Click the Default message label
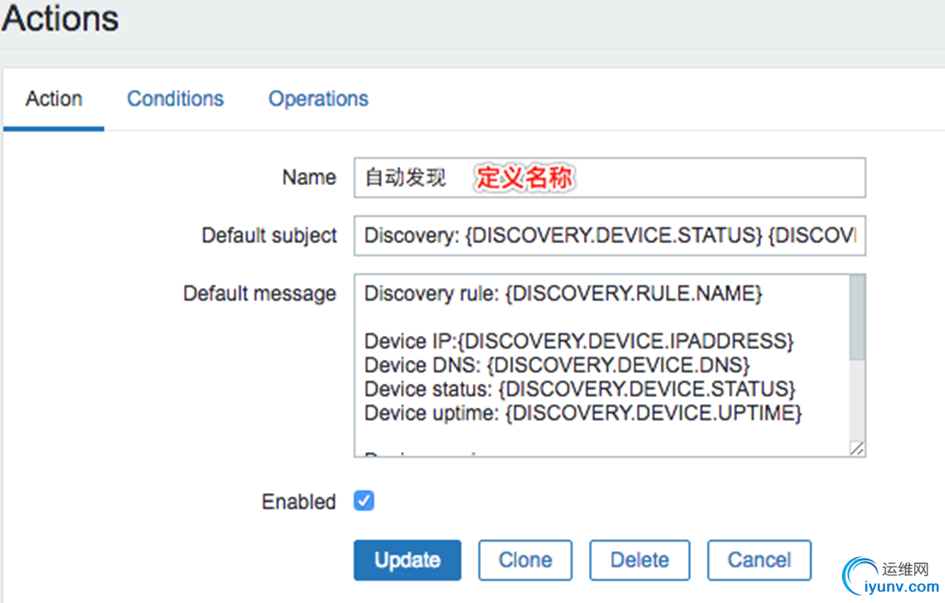The height and width of the screenshot is (603, 945). (x=260, y=294)
